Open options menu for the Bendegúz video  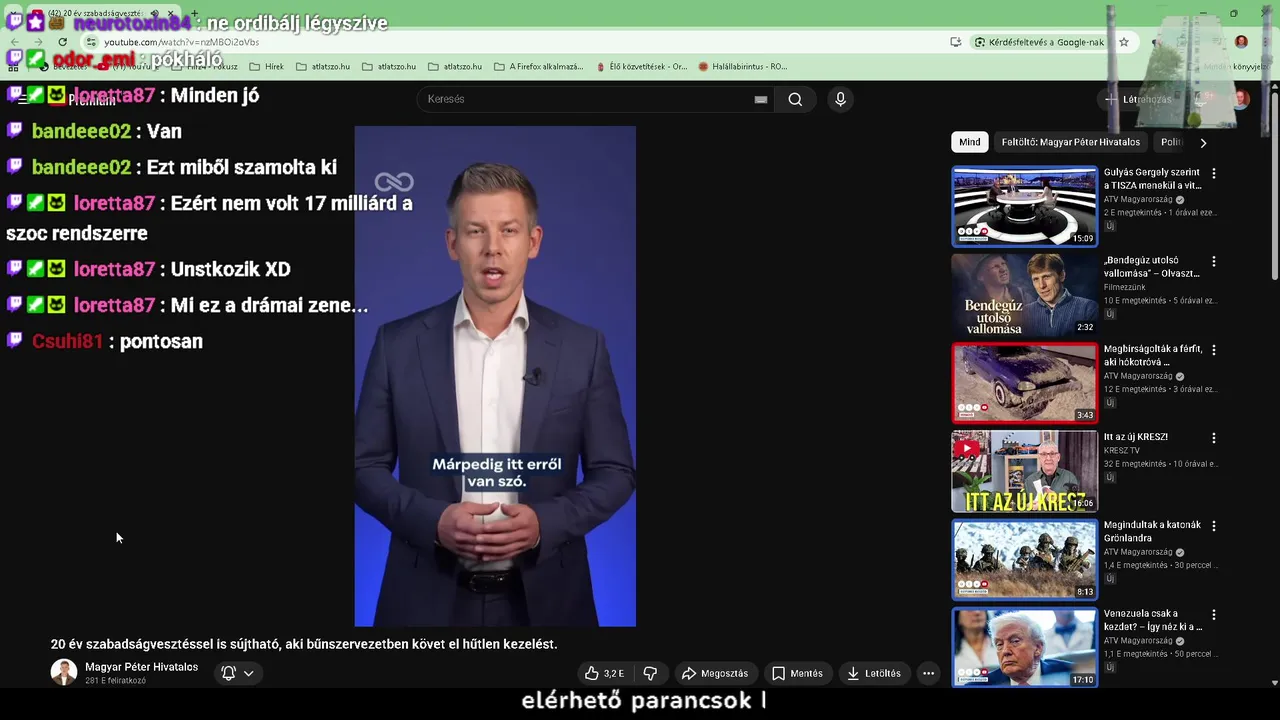pyautogui.click(x=1214, y=261)
